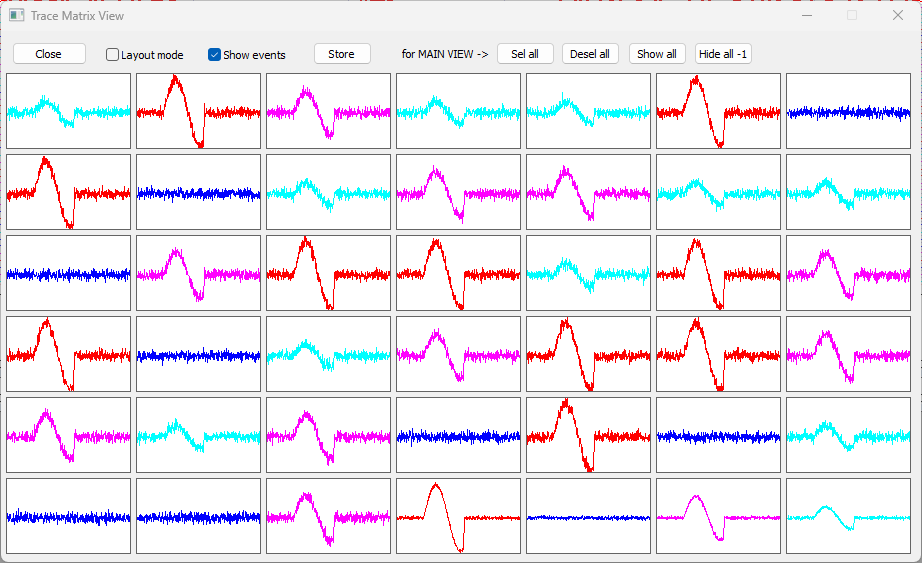Click the smooth cyan trace in the bottom-right cell

click(848, 516)
